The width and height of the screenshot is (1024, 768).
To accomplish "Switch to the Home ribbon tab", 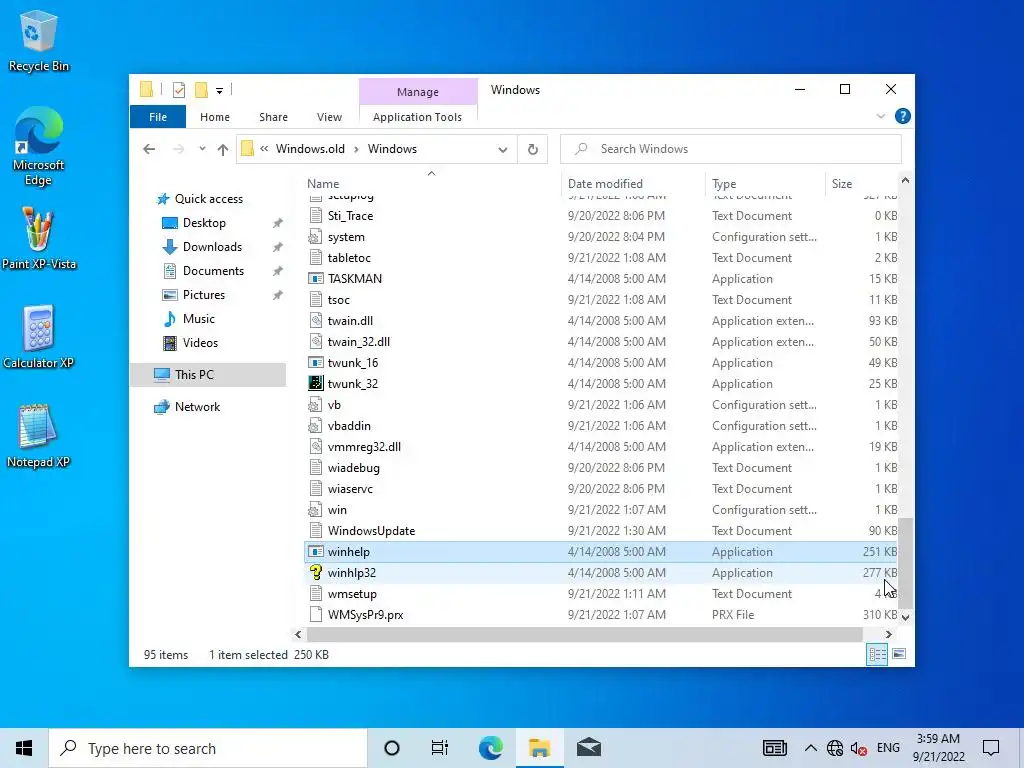I will point(215,117).
